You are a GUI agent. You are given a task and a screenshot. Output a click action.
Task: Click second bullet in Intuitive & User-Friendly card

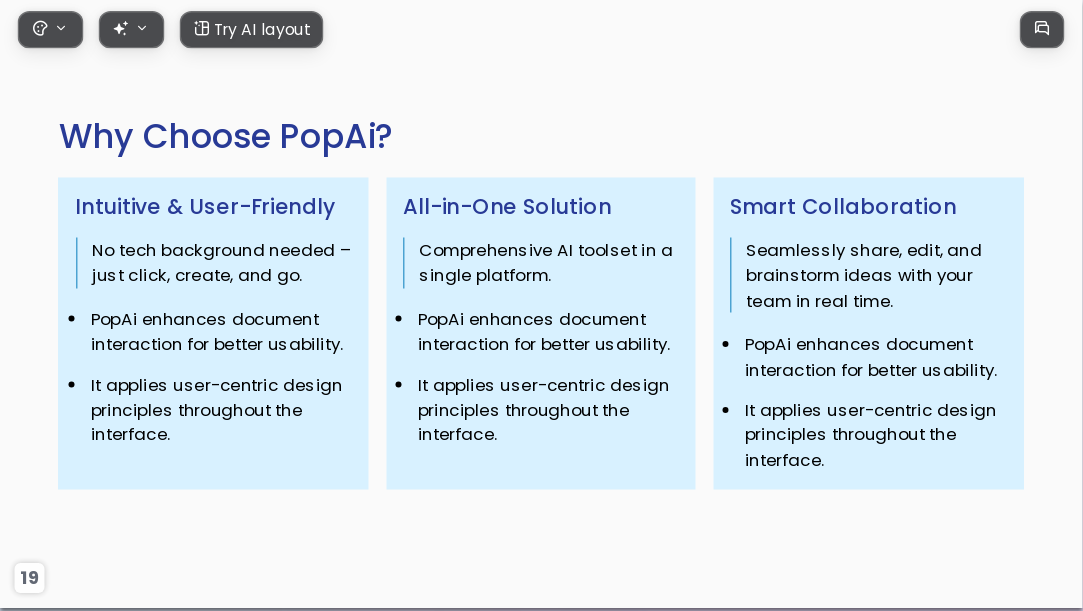pos(216,410)
